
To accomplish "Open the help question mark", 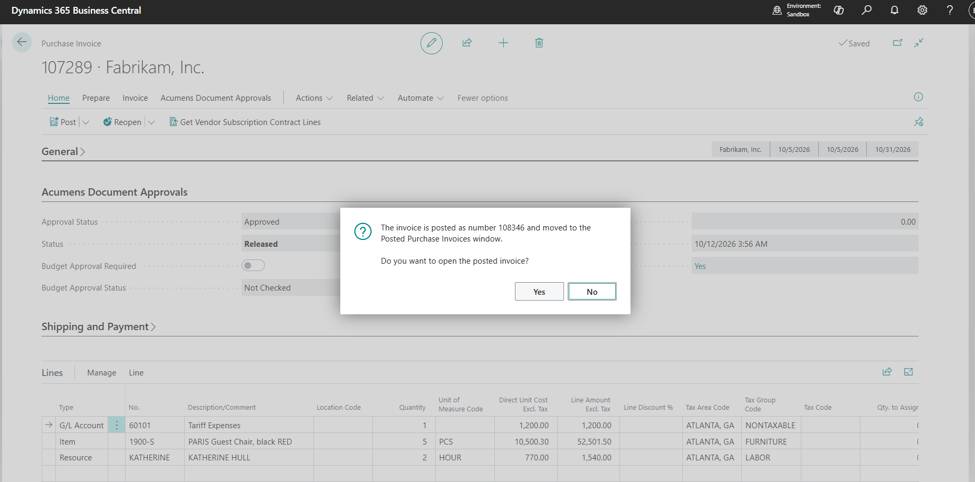I will click(x=950, y=10).
